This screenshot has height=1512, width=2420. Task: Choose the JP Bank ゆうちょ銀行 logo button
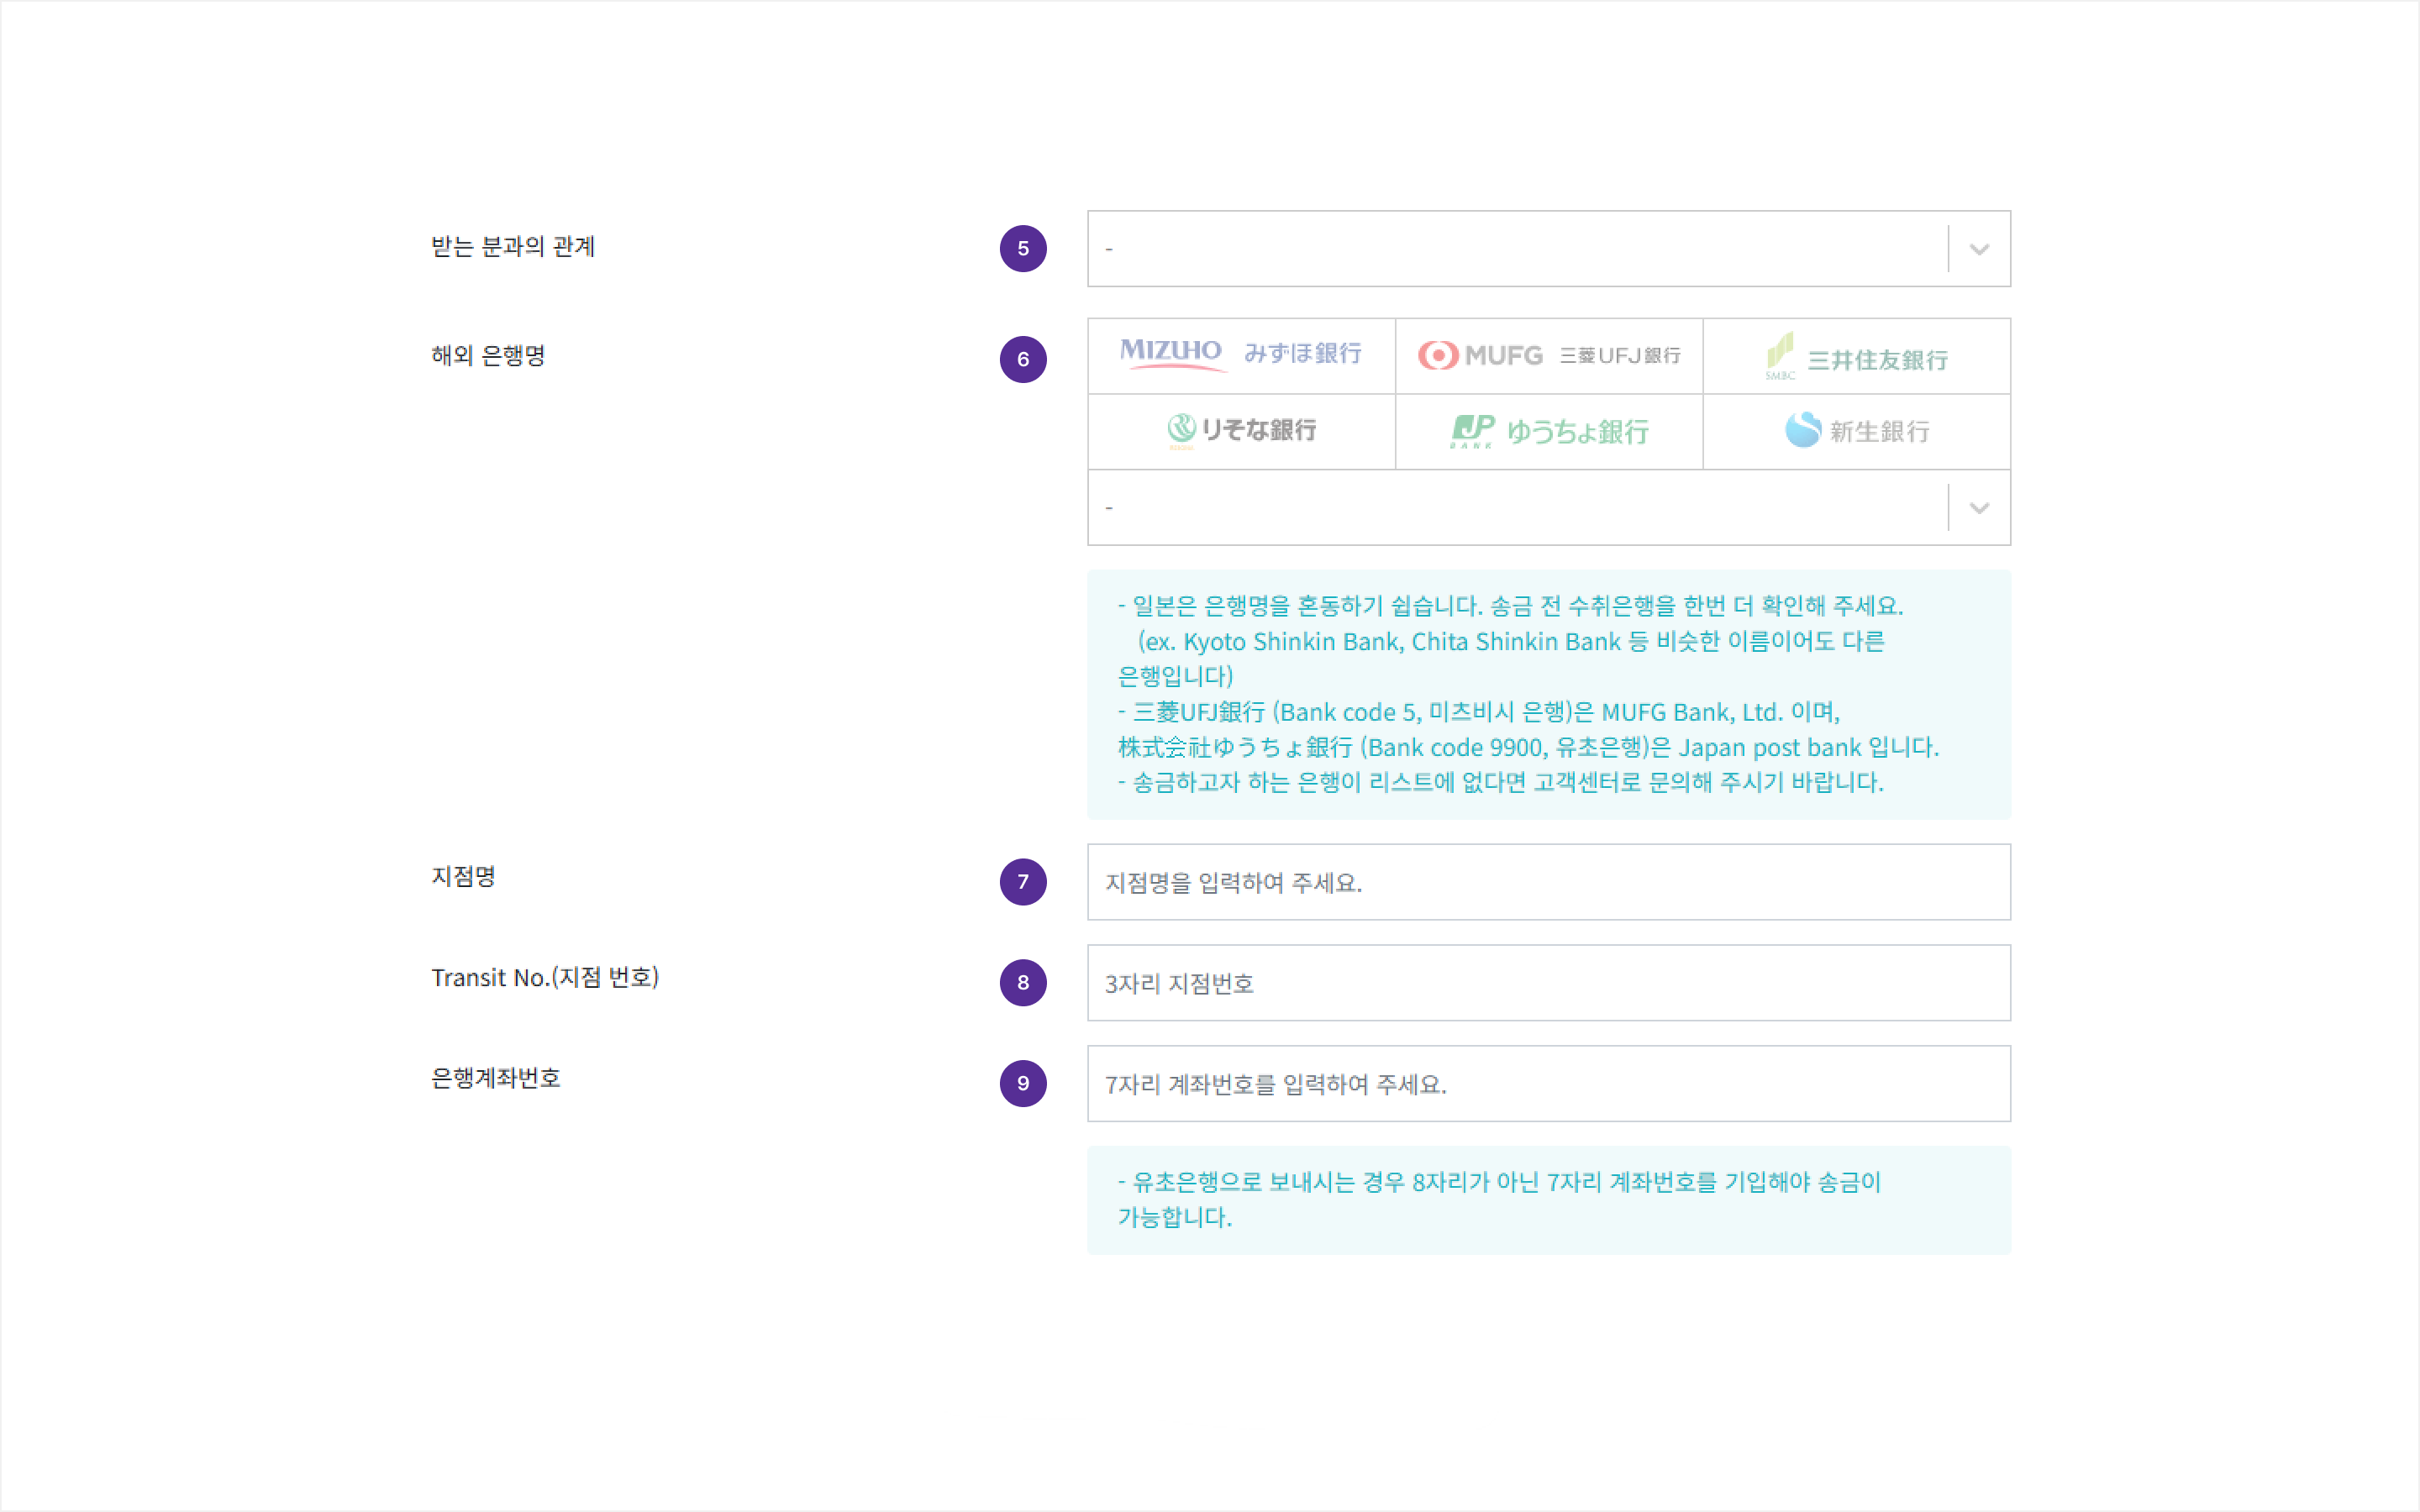(1549, 431)
